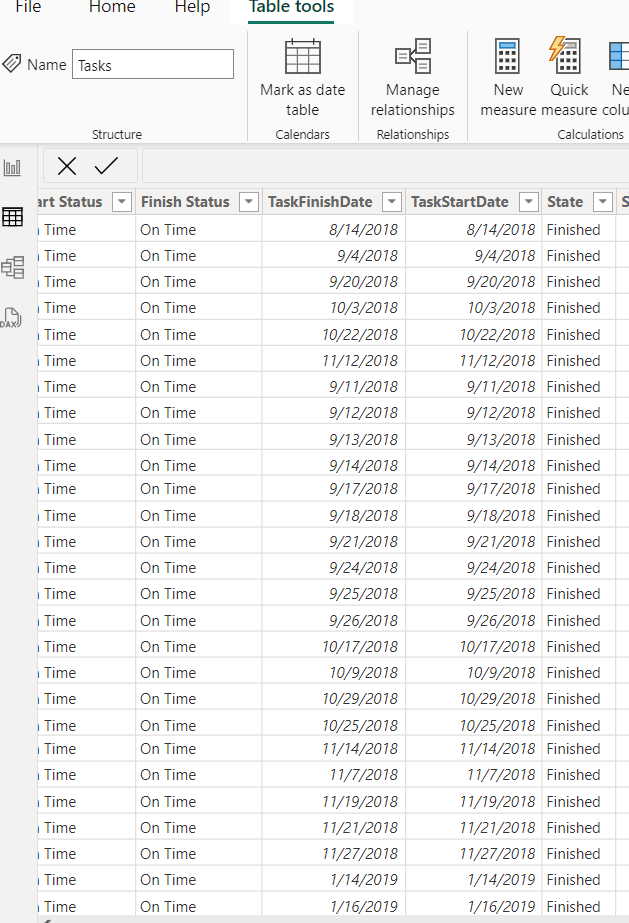Screen dimensions: 629x923
Task: Click the New column icon
Action: pyautogui.click(x=618, y=56)
